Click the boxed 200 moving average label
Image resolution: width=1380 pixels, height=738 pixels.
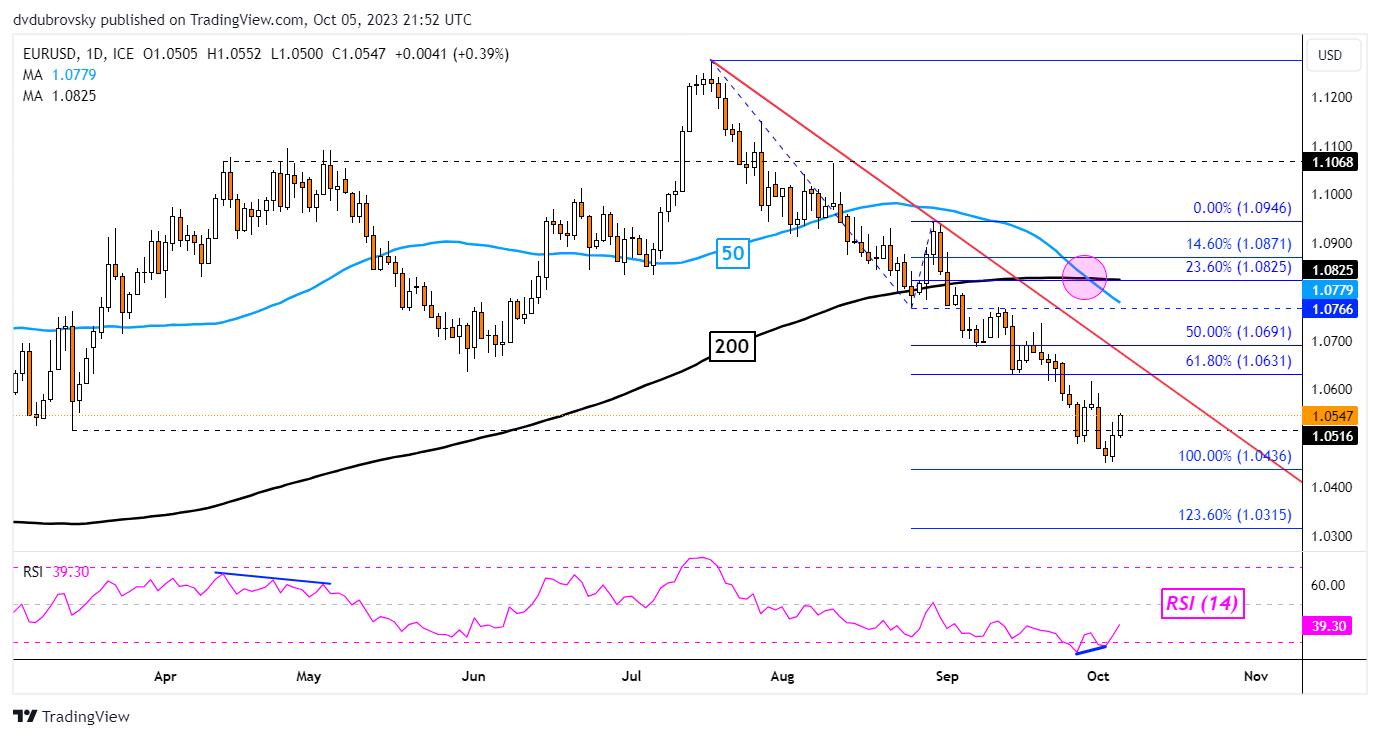point(731,347)
